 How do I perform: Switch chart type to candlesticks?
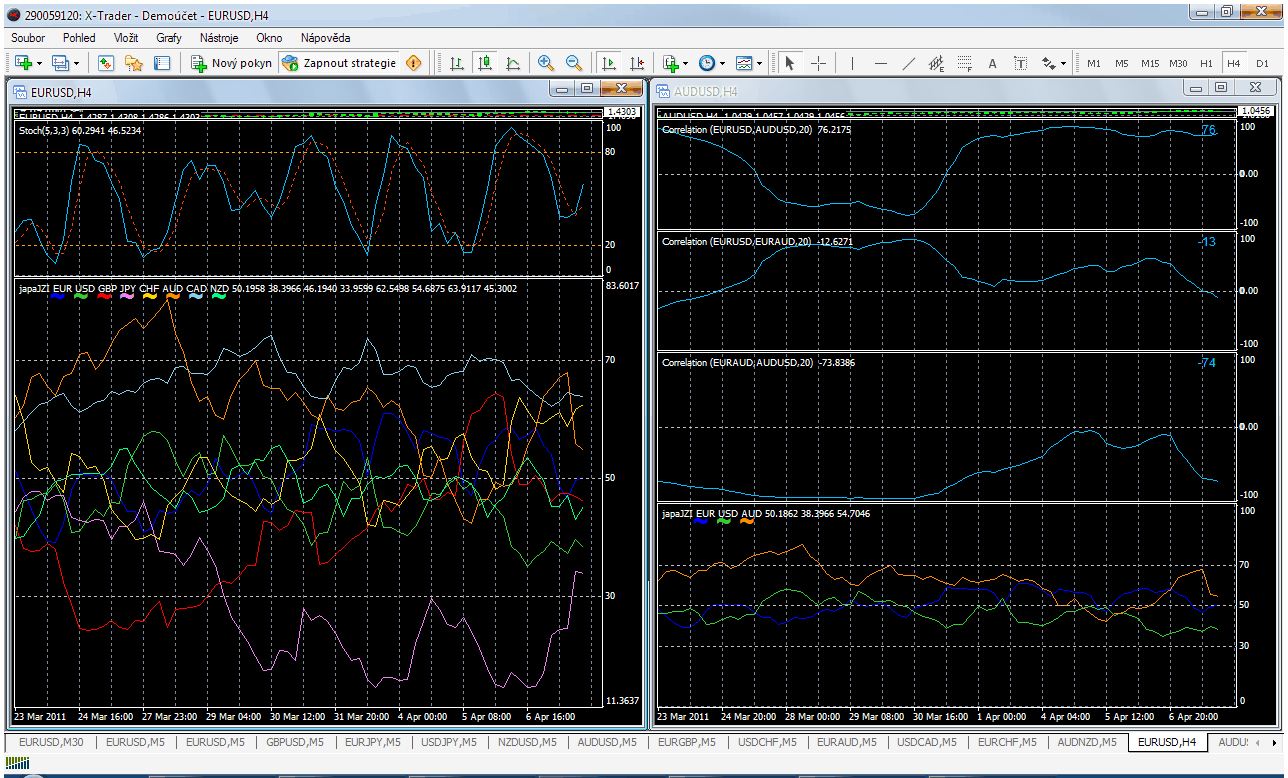(485, 63)
